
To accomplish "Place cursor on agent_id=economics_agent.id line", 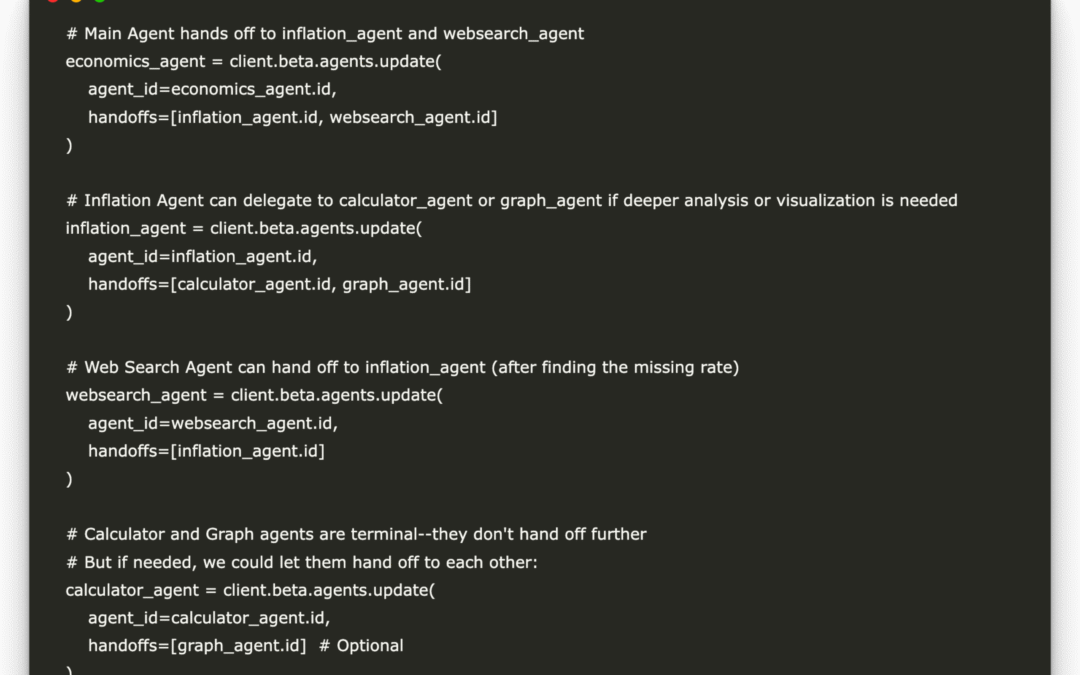I will 212,89.
